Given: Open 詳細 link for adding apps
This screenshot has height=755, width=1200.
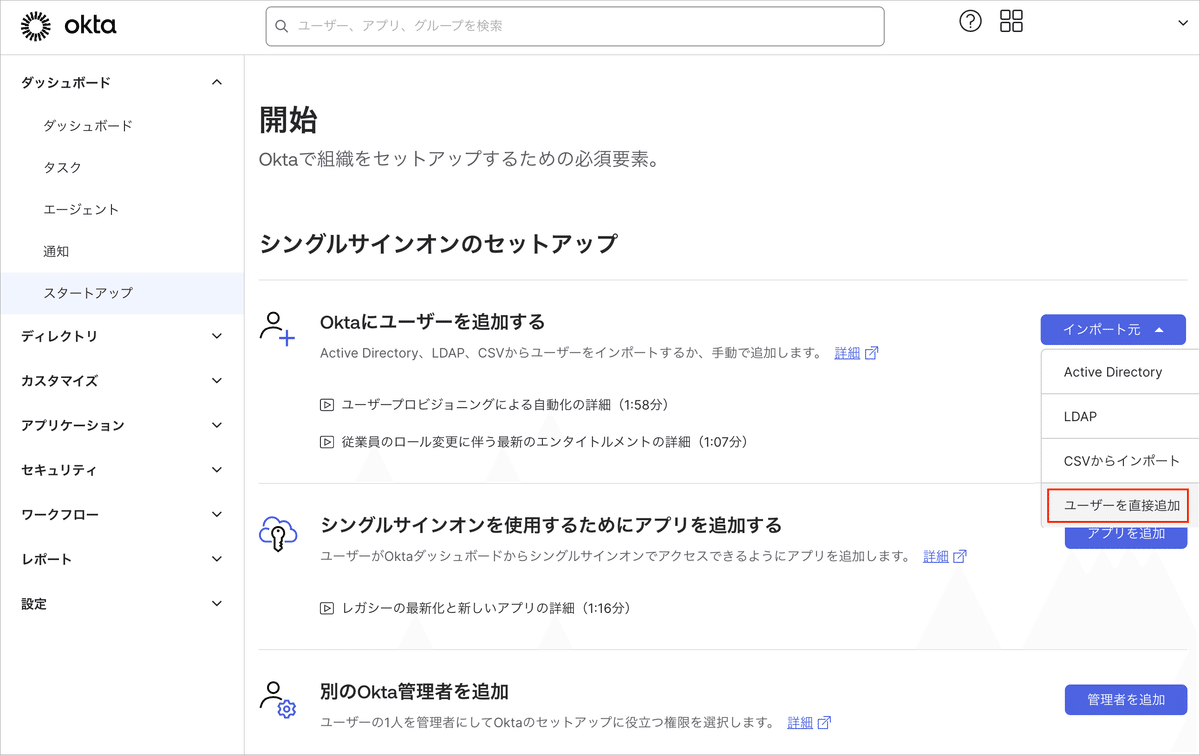Looking at the screenshot, I should tap(936, 556).
